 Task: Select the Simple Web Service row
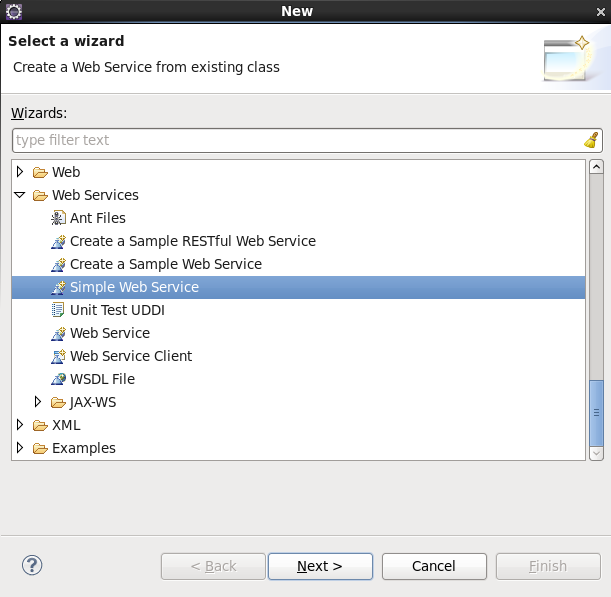coord(298,287)
